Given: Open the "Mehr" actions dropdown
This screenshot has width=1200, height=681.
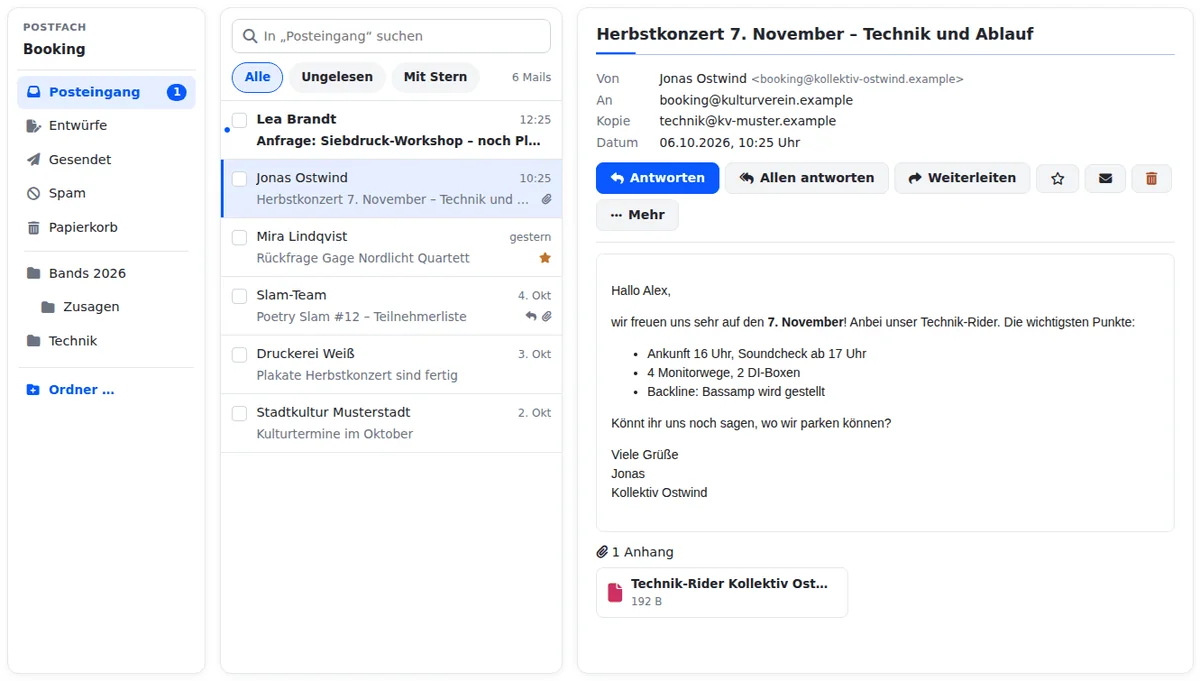Looking at the screenshot, I should 637,215.
